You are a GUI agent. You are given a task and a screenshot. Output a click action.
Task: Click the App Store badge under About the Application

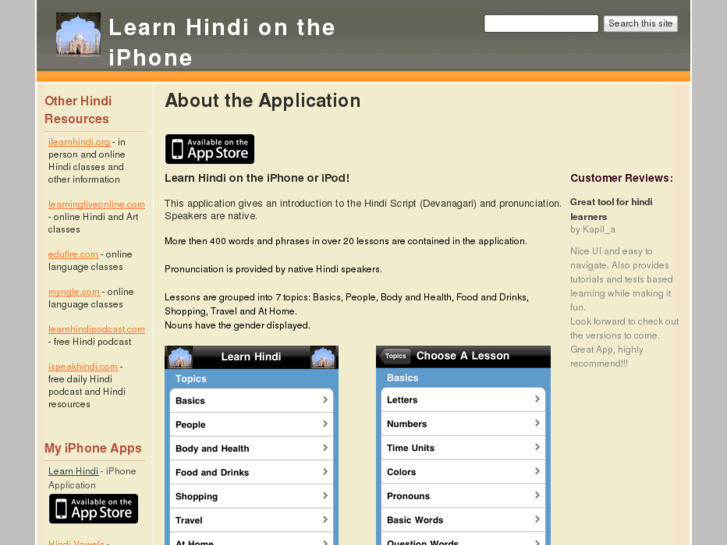210,149
